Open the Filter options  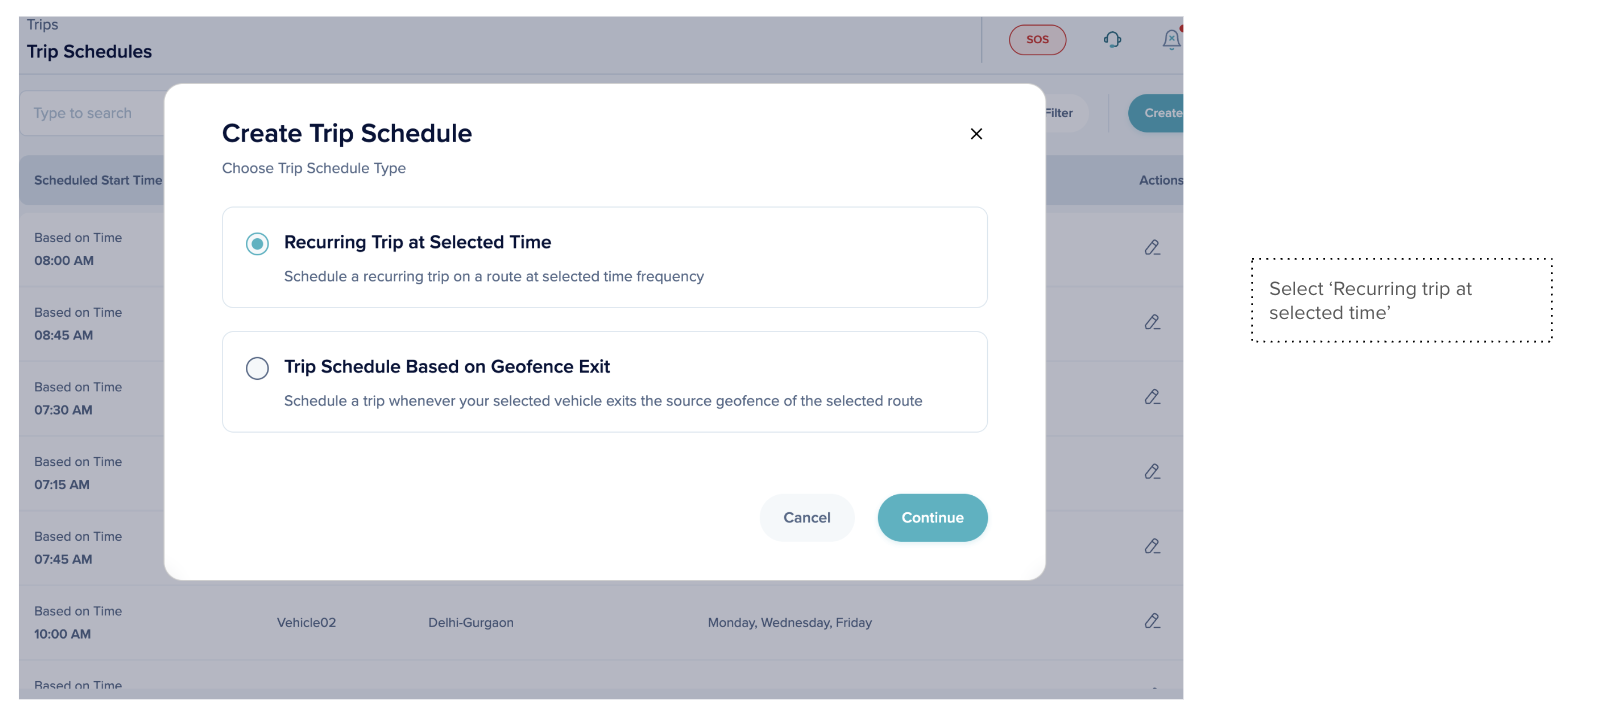[x=1060, y=113]
